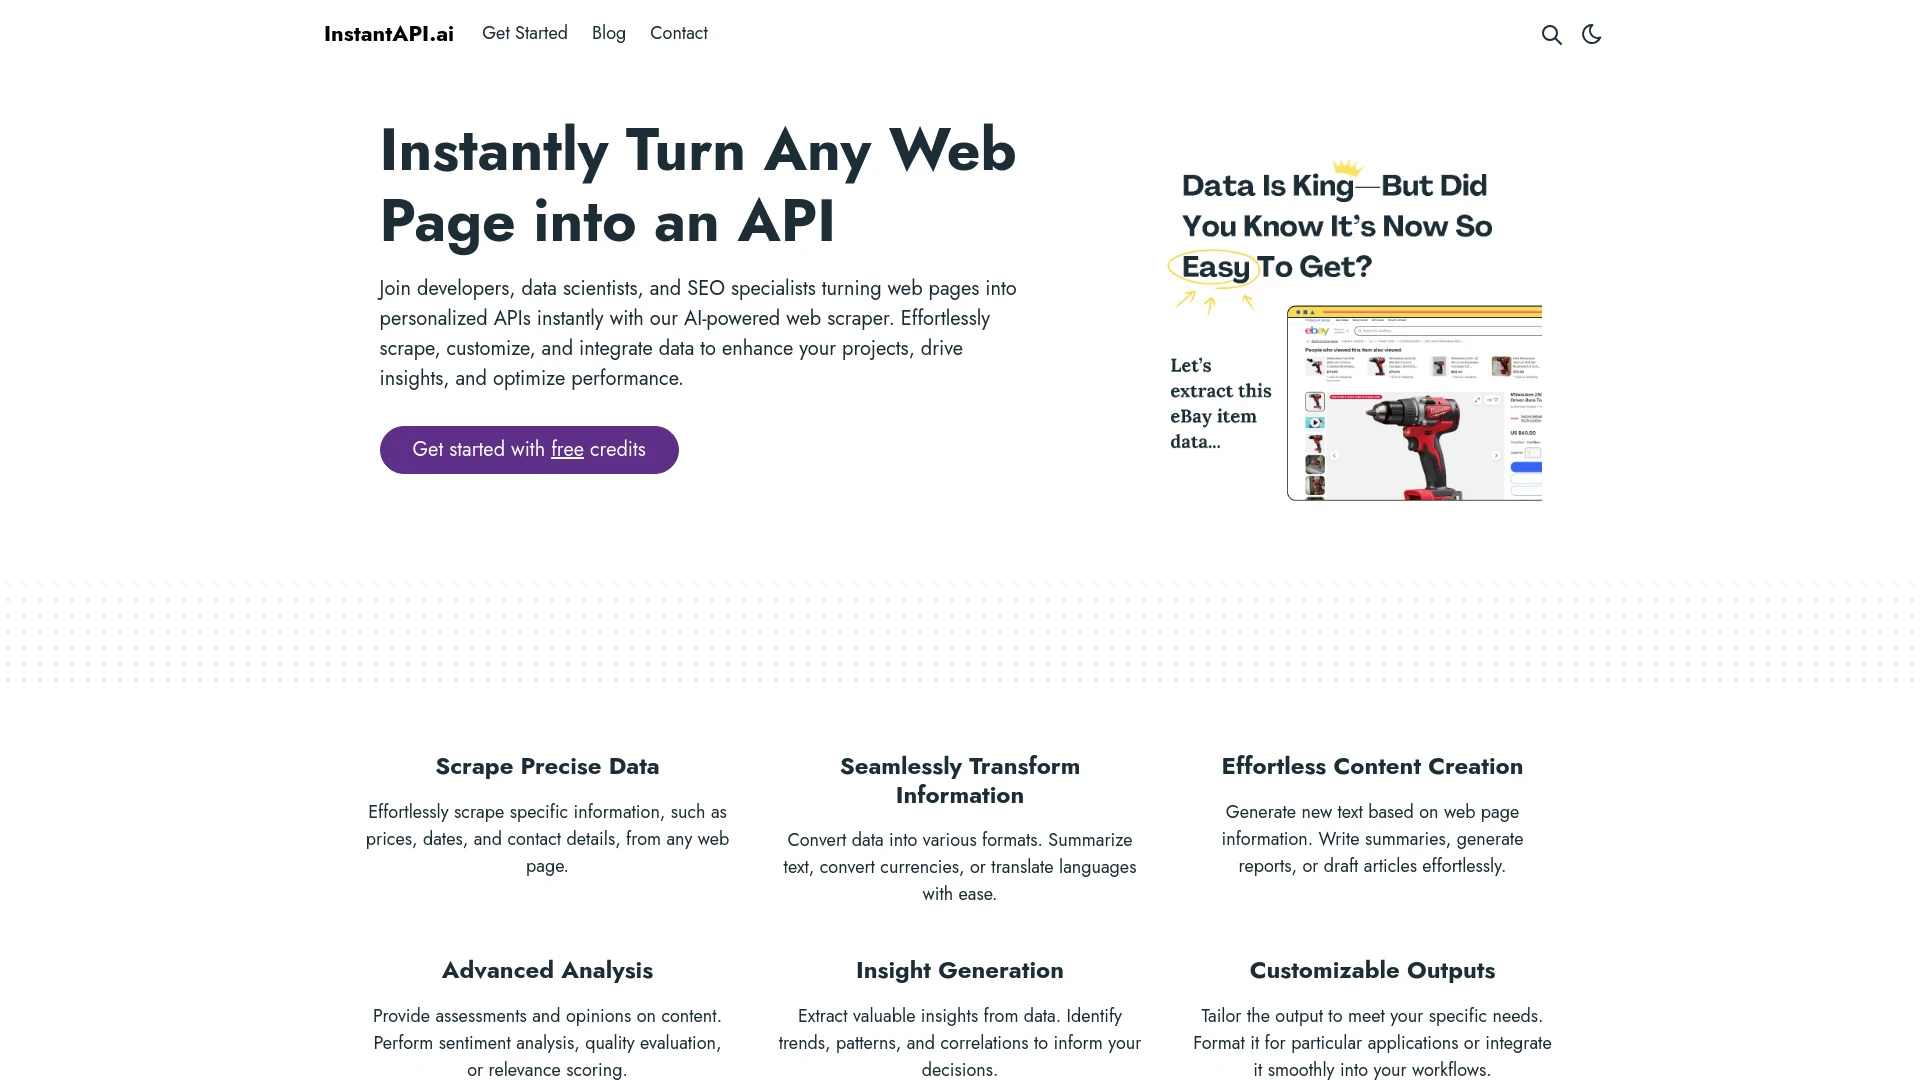The image size is (1920, 1080).
Task: Click Scrape Precise Data section heading
Action: click(x=547, y=766)
